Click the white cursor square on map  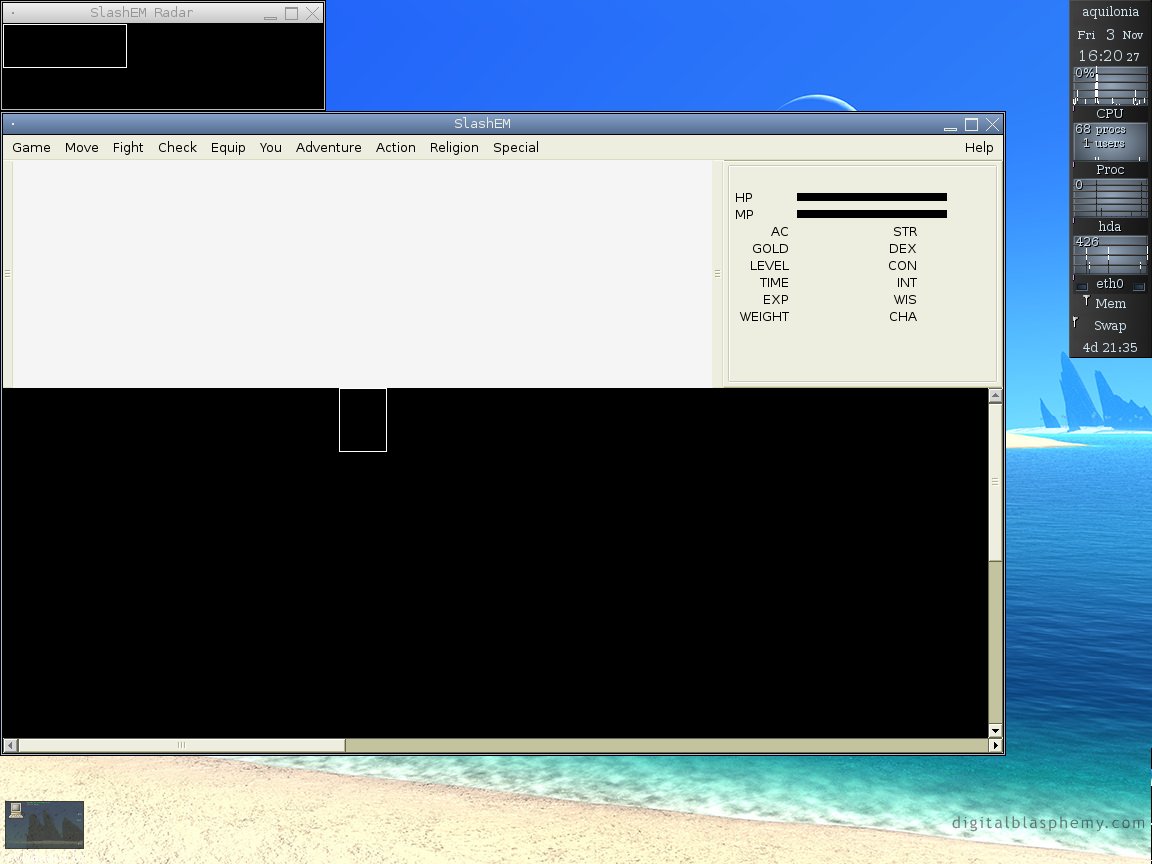(x=363, y=420)
